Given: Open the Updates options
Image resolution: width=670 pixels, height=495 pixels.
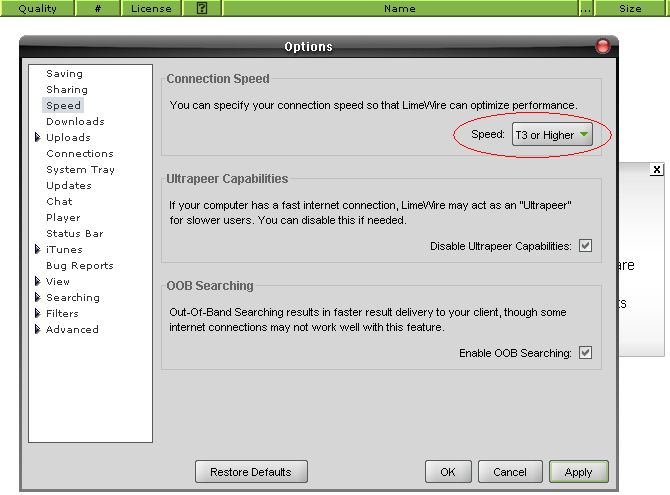Looking at the screenshot, I should click(68, 186).
